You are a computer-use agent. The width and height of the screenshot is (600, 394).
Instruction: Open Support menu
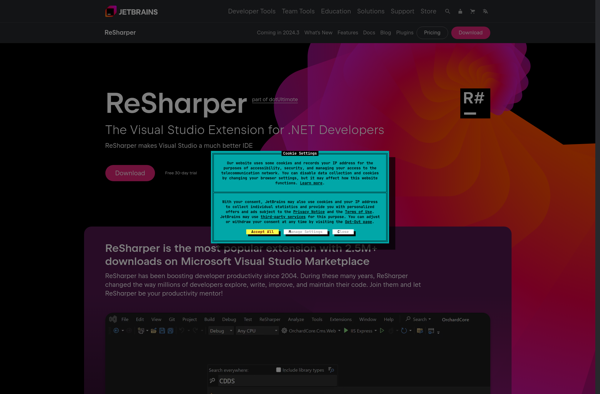coord(402,11)
